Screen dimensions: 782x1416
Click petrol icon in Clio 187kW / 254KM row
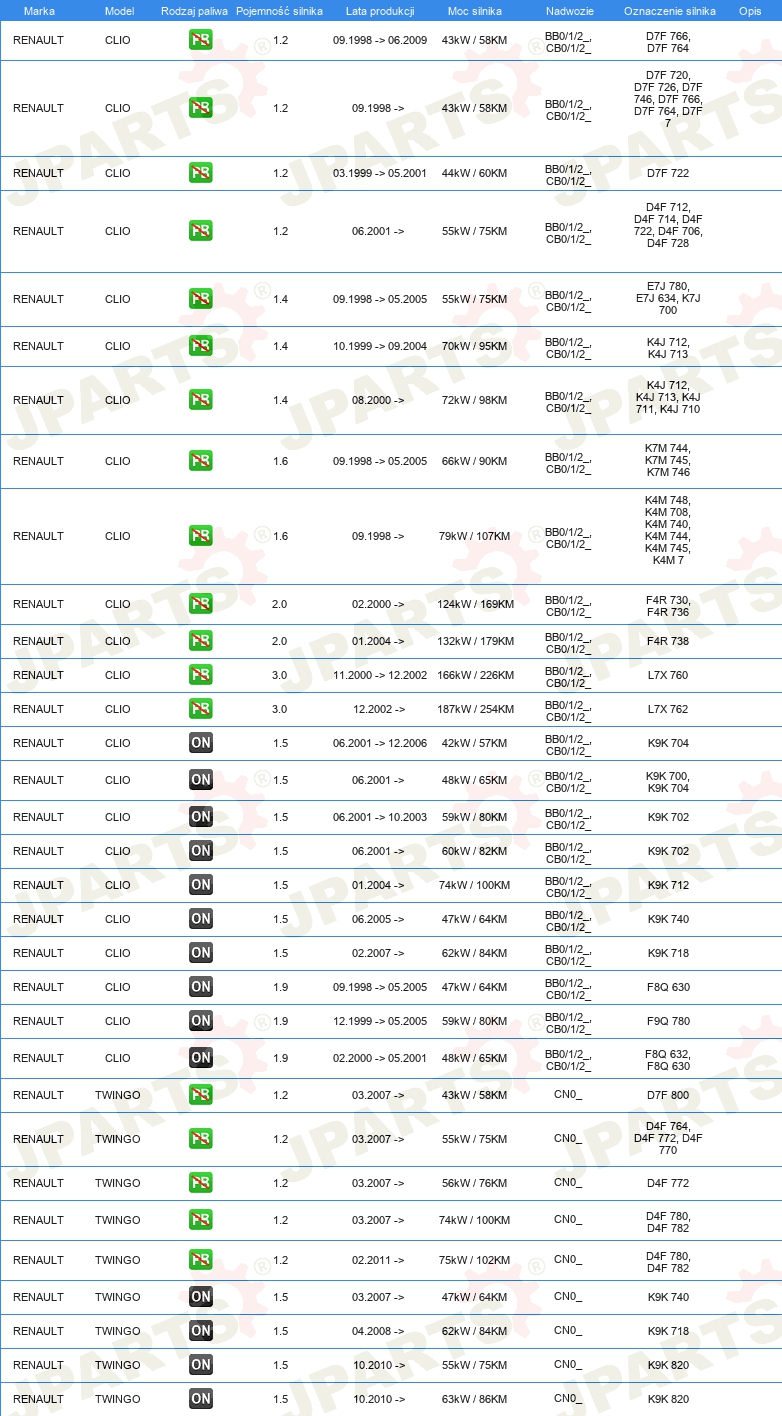[x=201, y=709]
